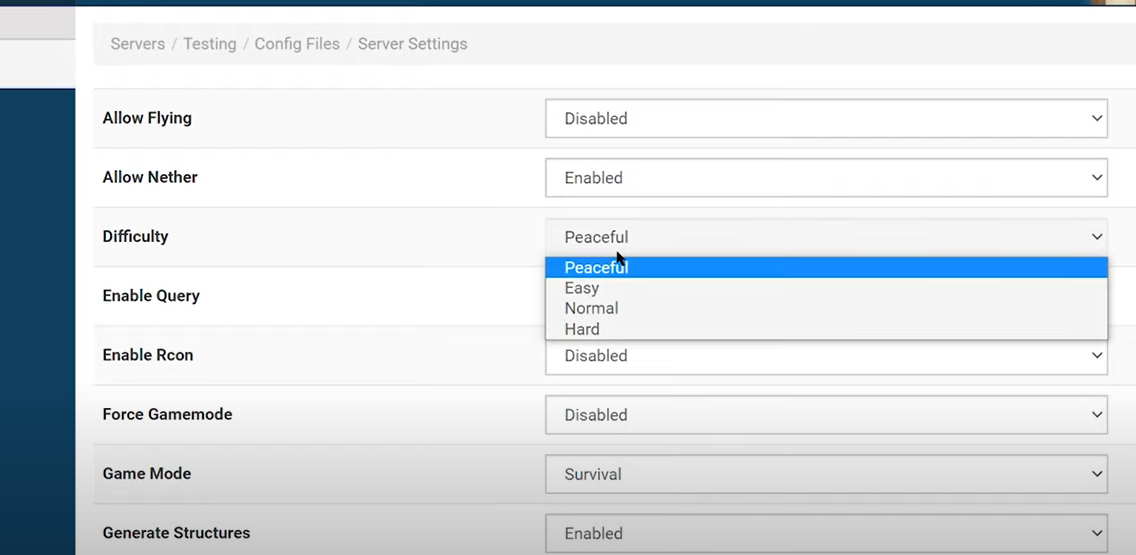Click the Force Gamemode setting label
Image resolution: width=1136 pixels, height=555 pixels.
(x=167, y=414)
